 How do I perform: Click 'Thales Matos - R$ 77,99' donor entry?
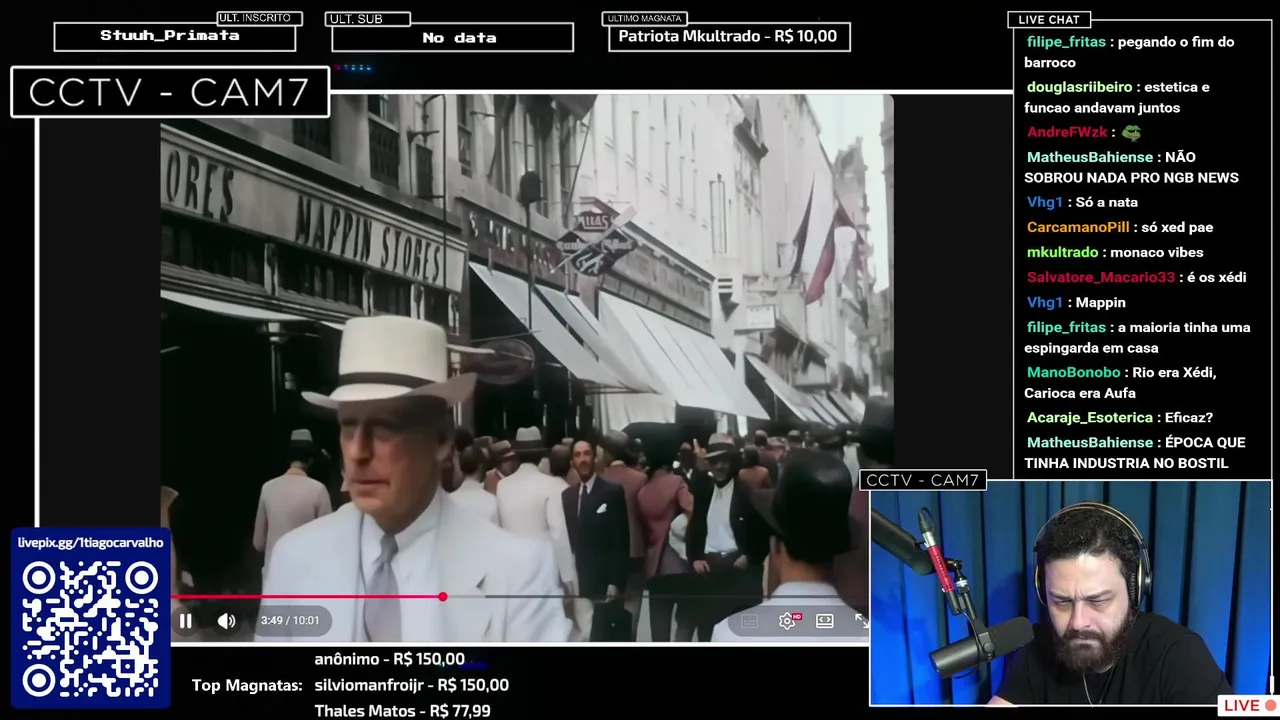click(x=402, y=711)
